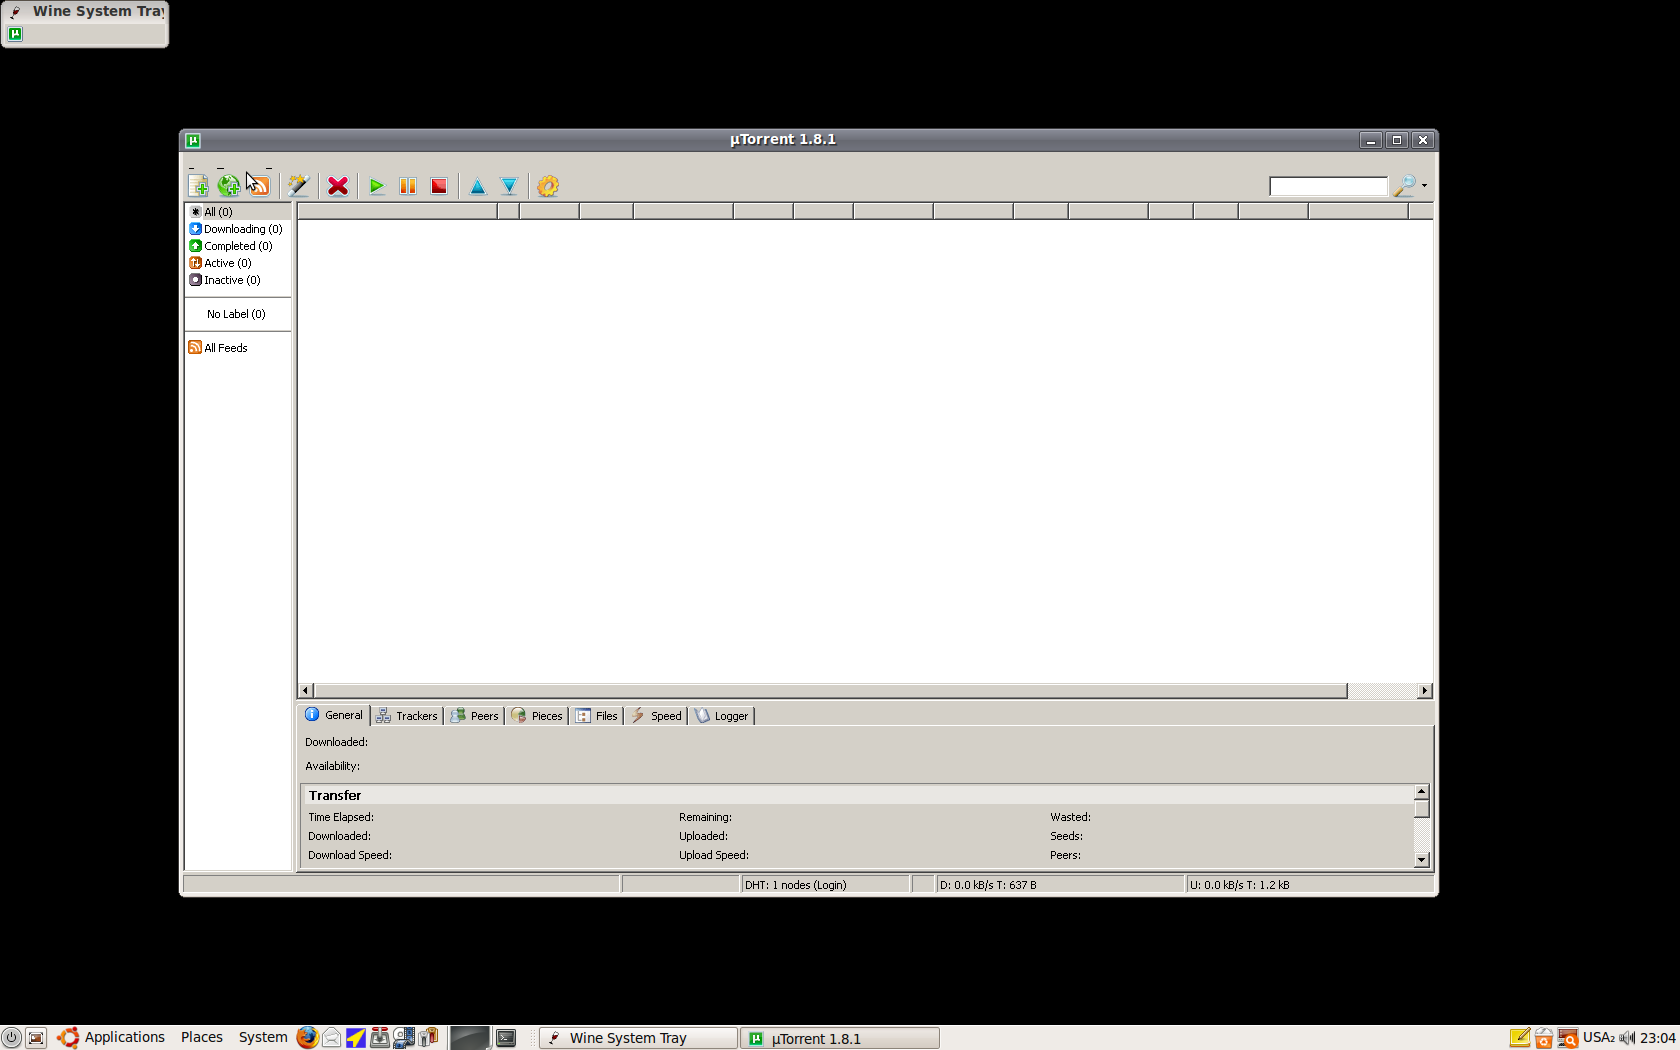Click the Transfer section header

click(858, 795)
